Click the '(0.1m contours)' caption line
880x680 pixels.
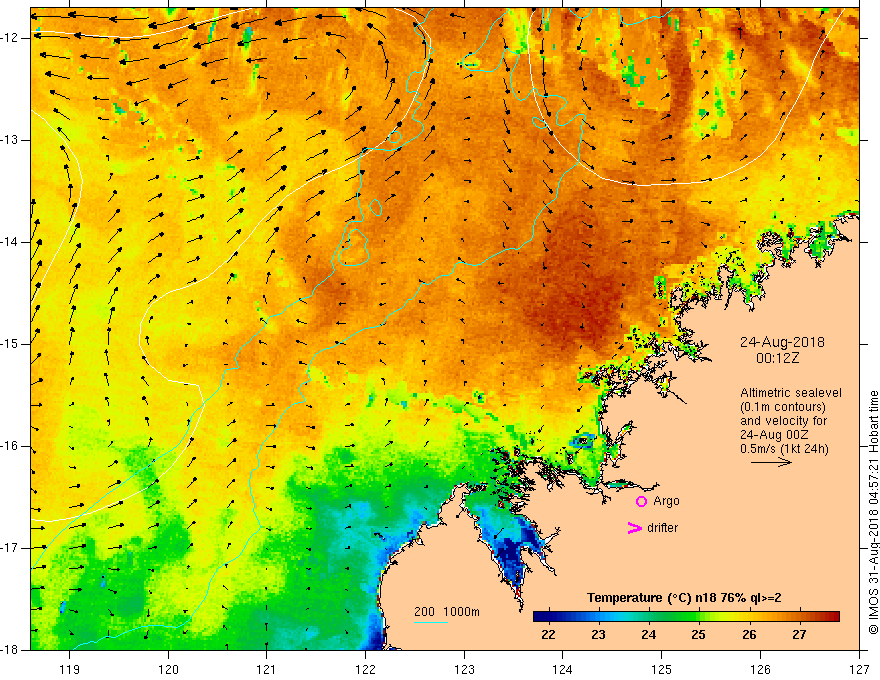(x=783, y=407)
